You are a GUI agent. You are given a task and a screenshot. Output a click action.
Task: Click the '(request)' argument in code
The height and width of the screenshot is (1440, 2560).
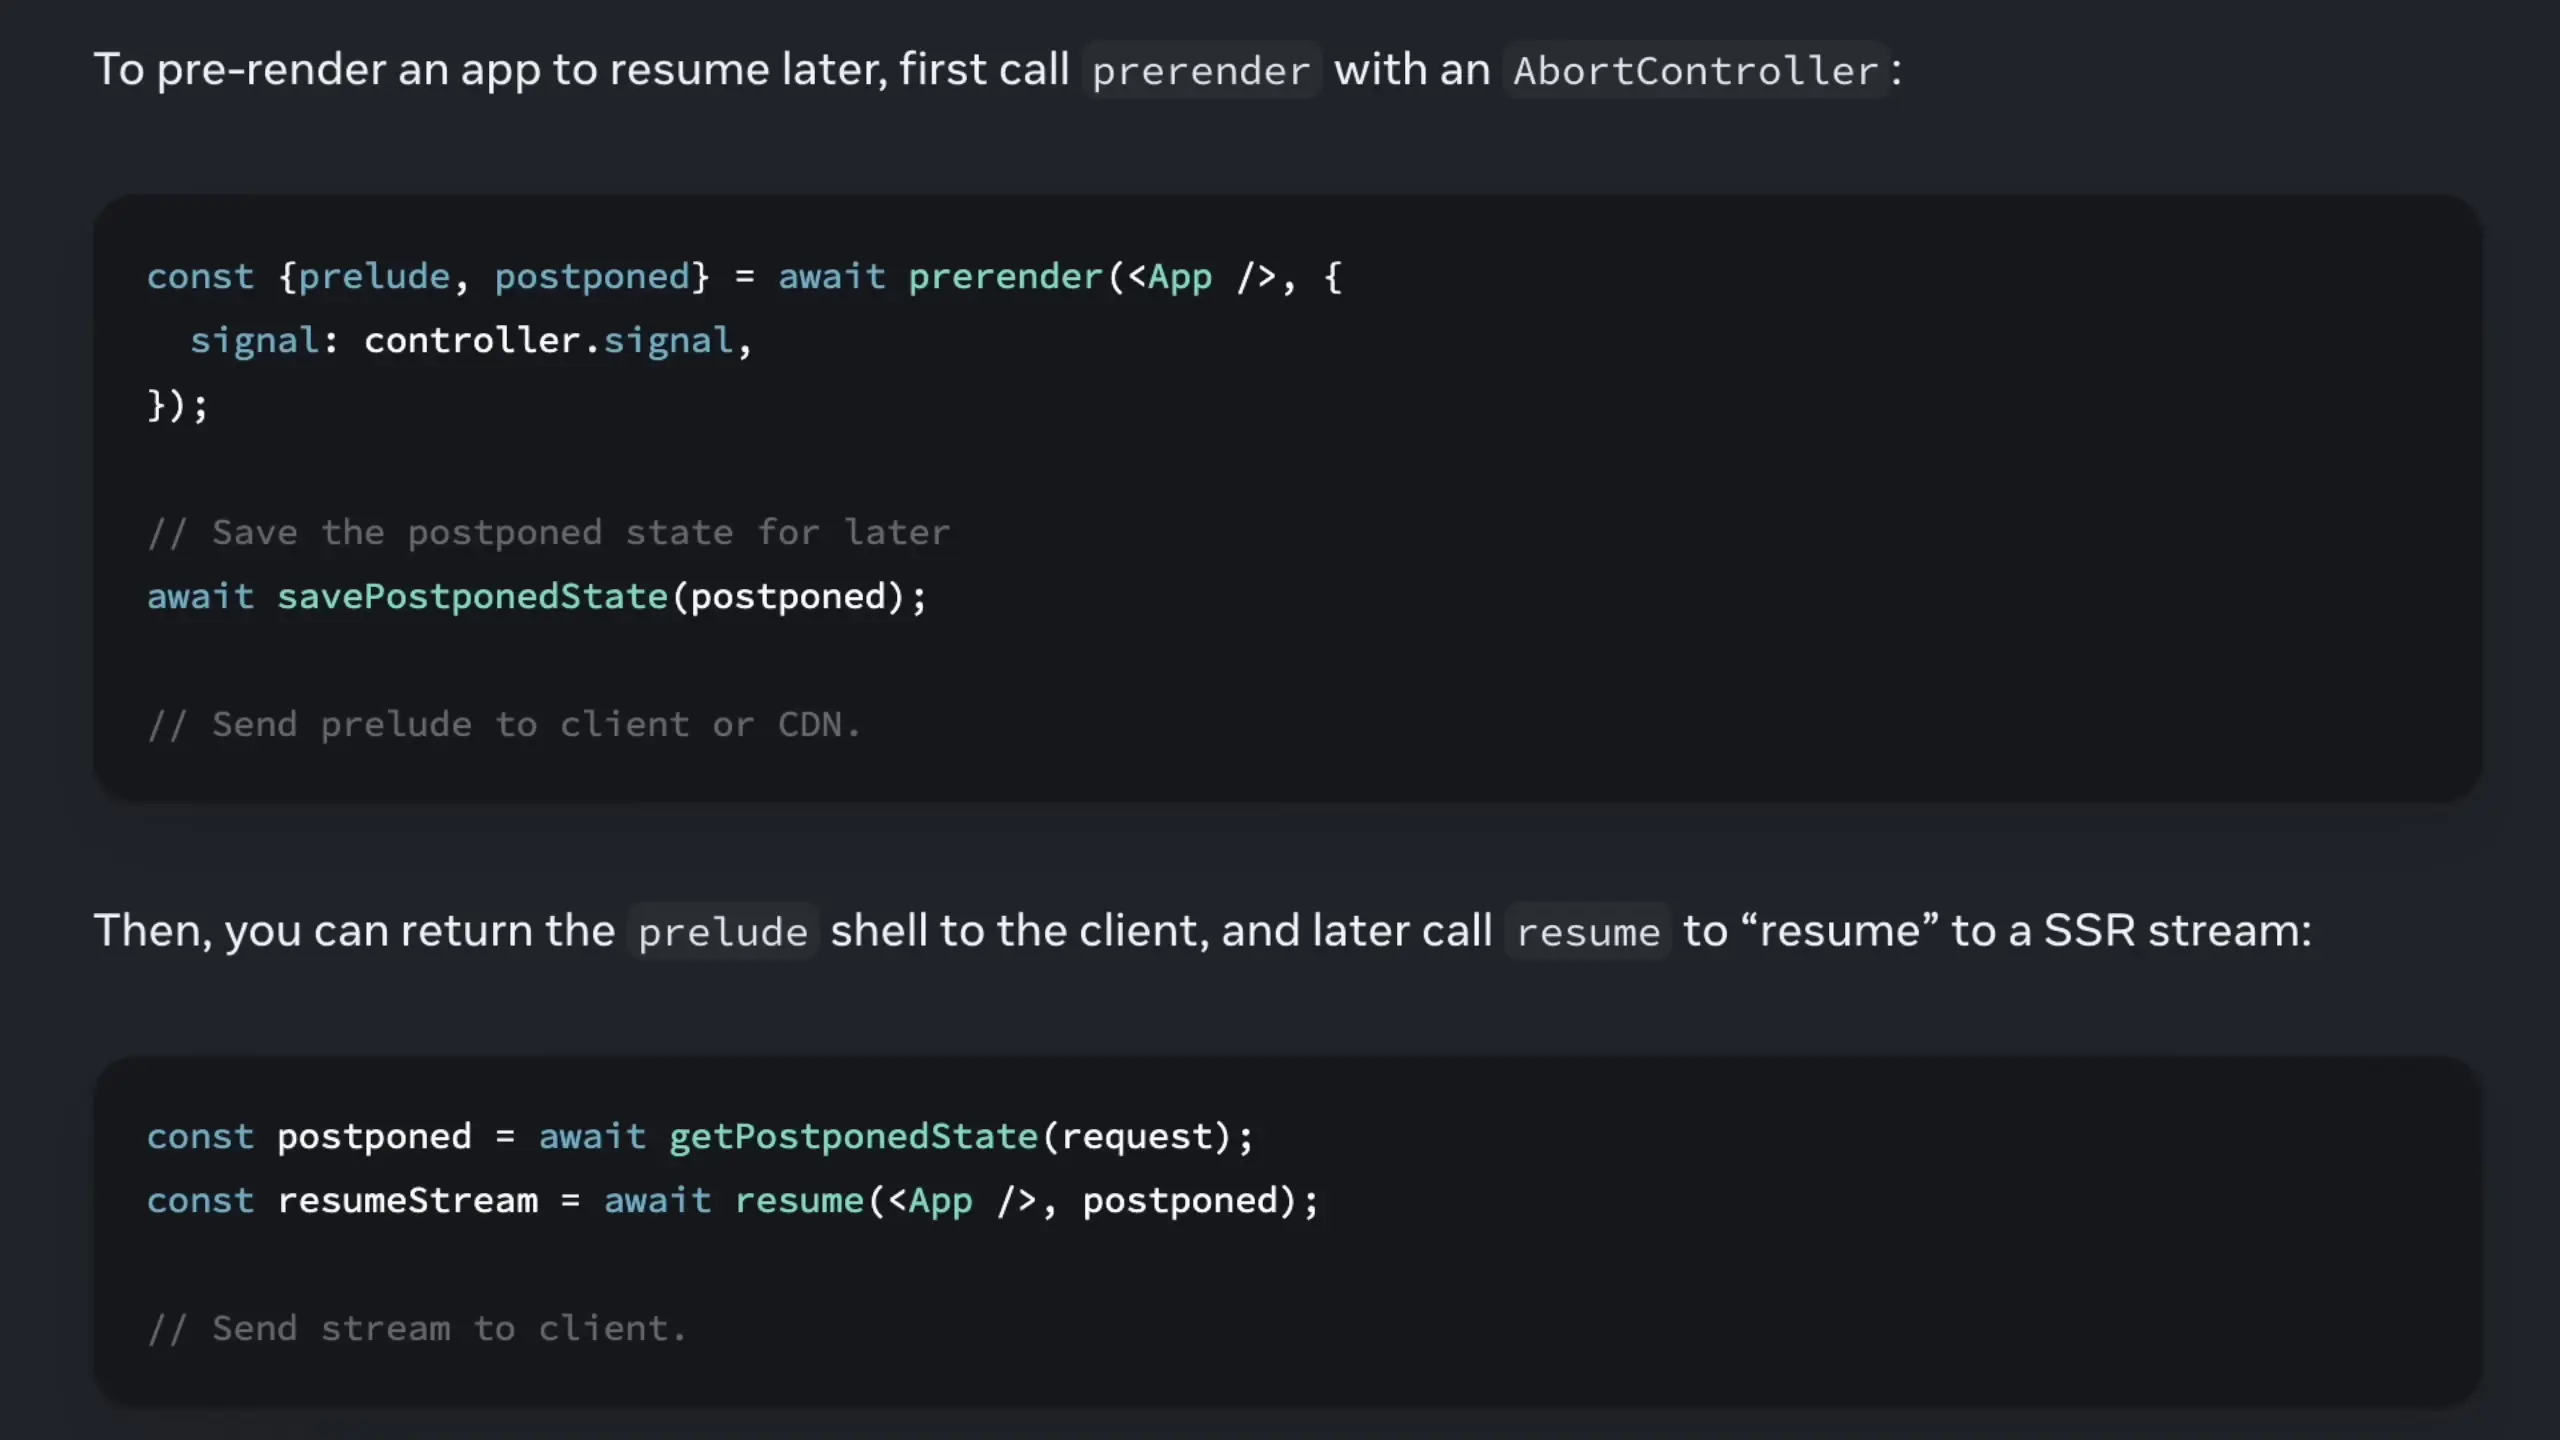pyautogui.click(x=1135, y=1137)
